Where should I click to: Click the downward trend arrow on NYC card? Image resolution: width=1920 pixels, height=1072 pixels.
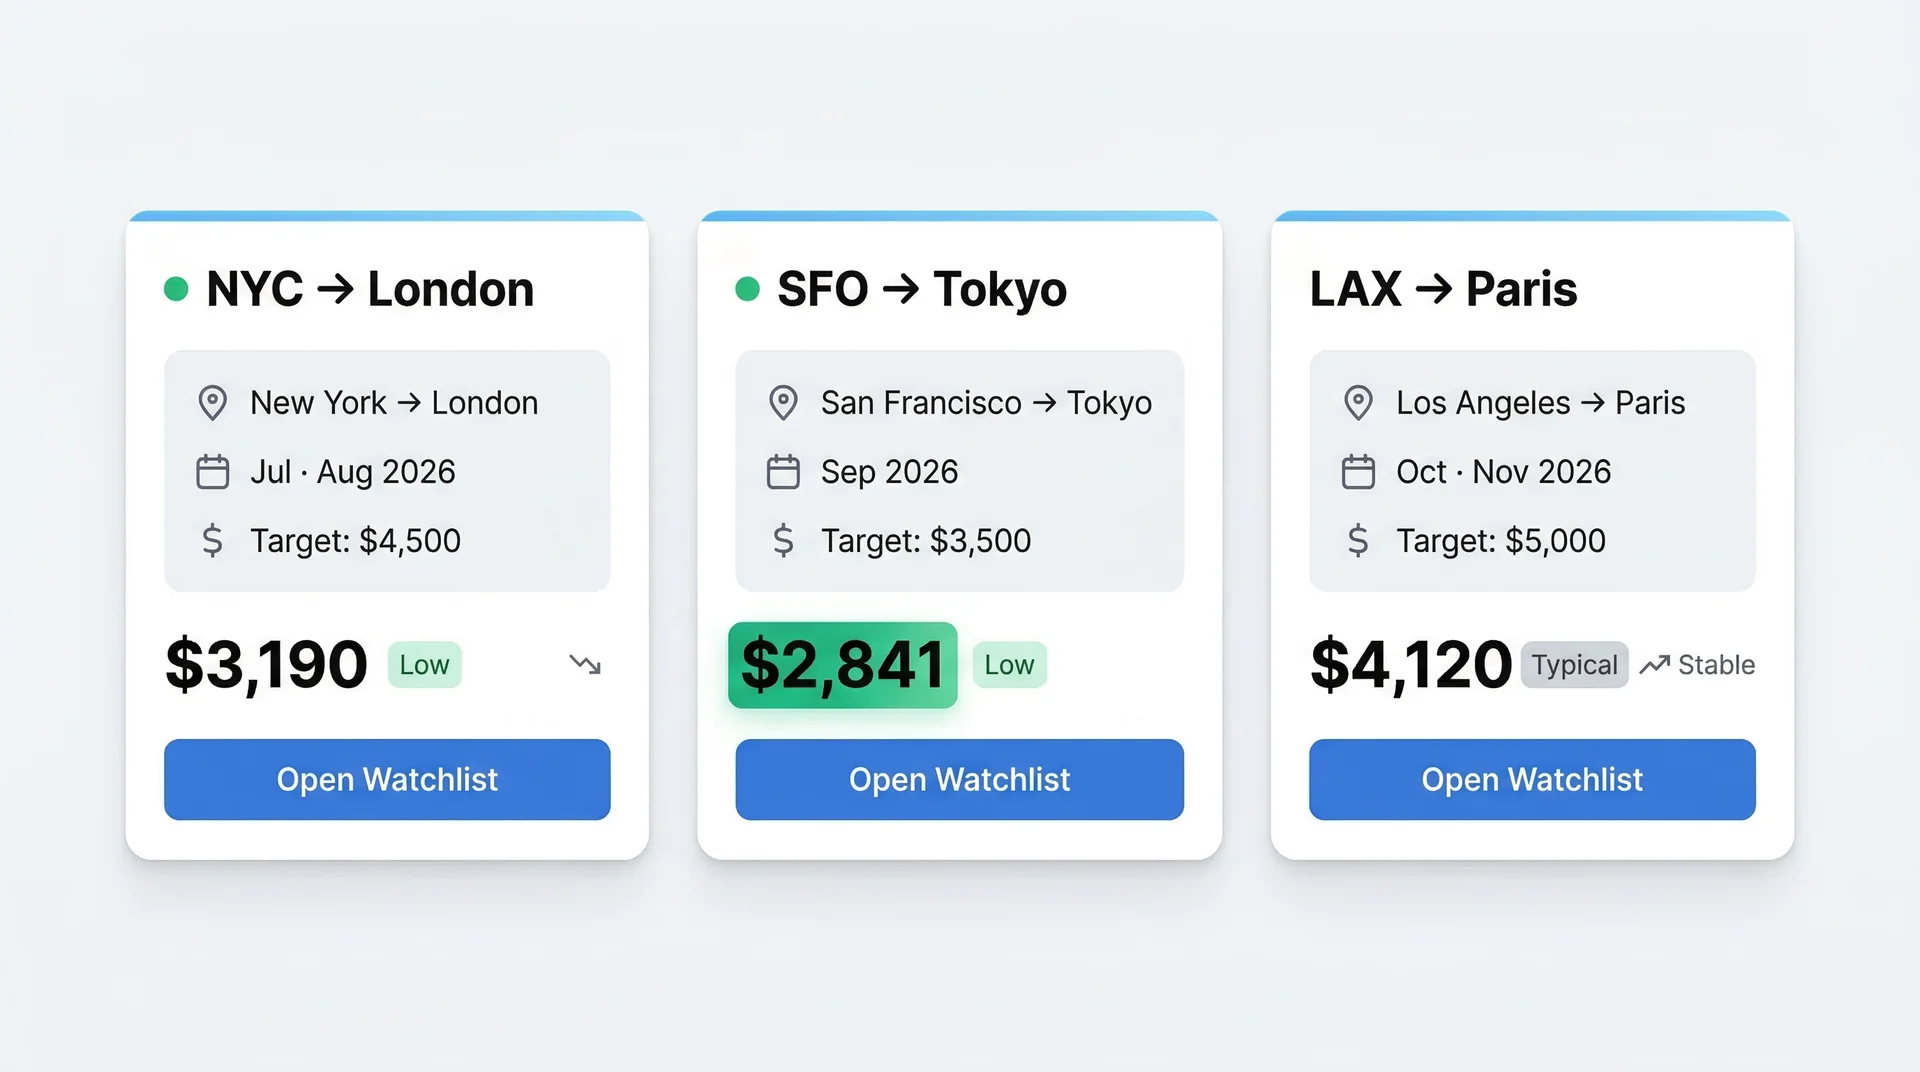[x=585, y=664]
